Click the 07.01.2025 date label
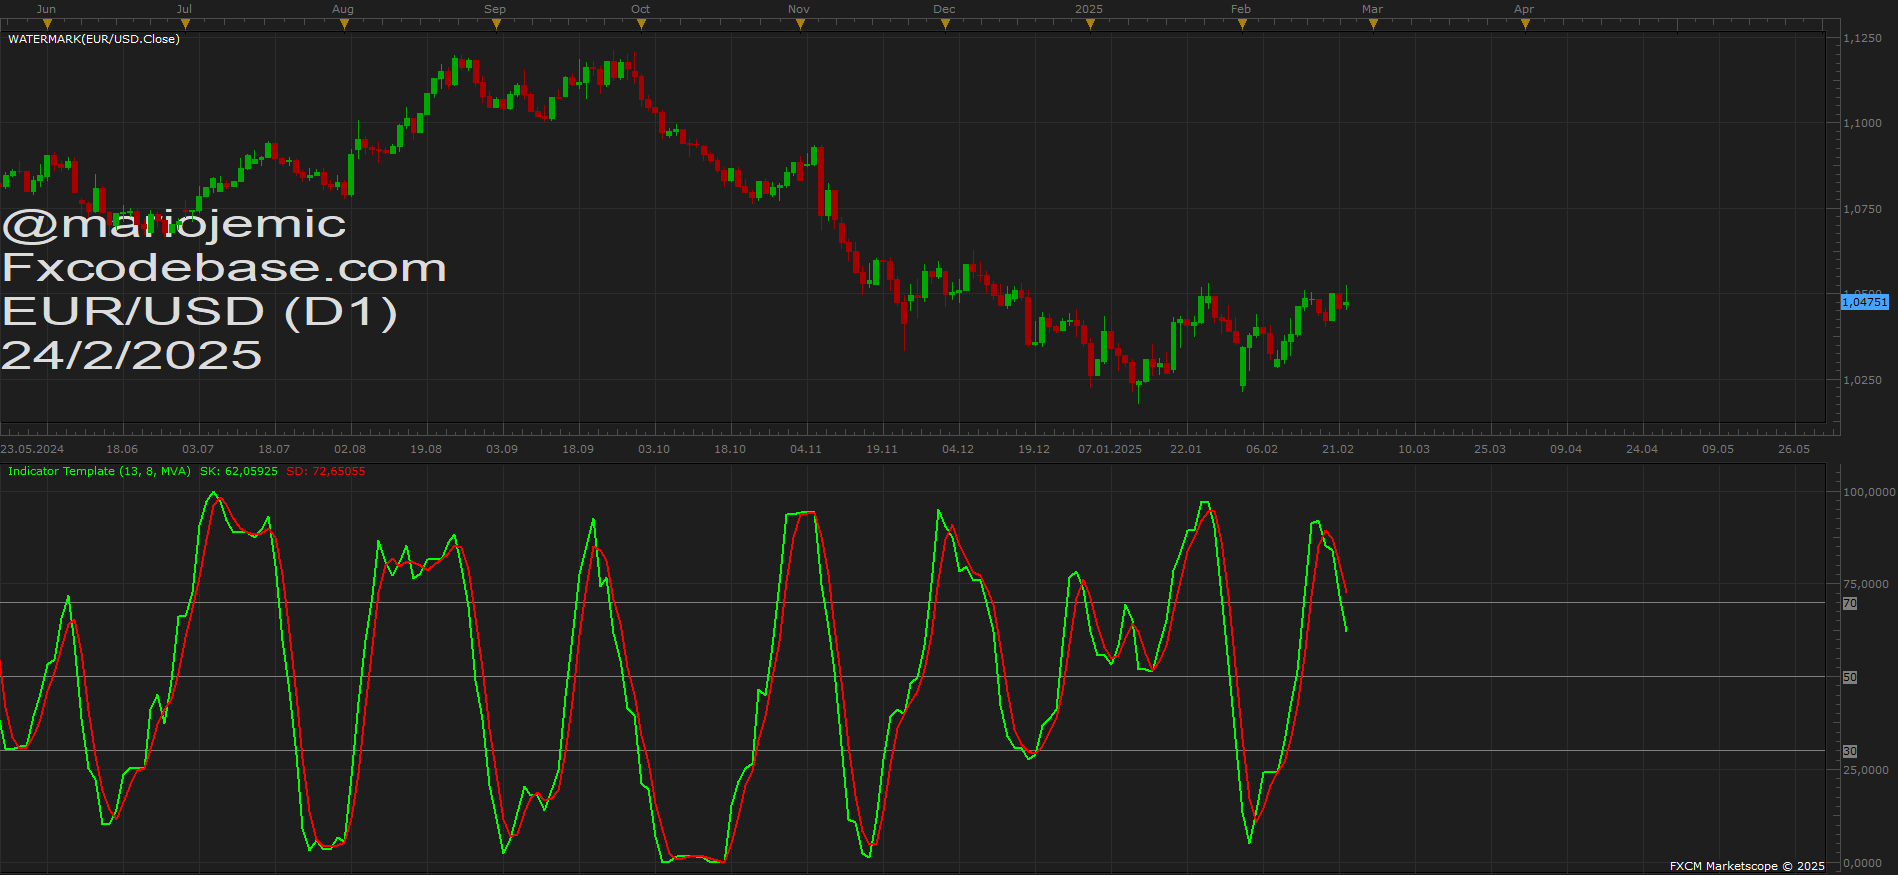This screenshot has height=875, width=1898. click(1110, 449)
